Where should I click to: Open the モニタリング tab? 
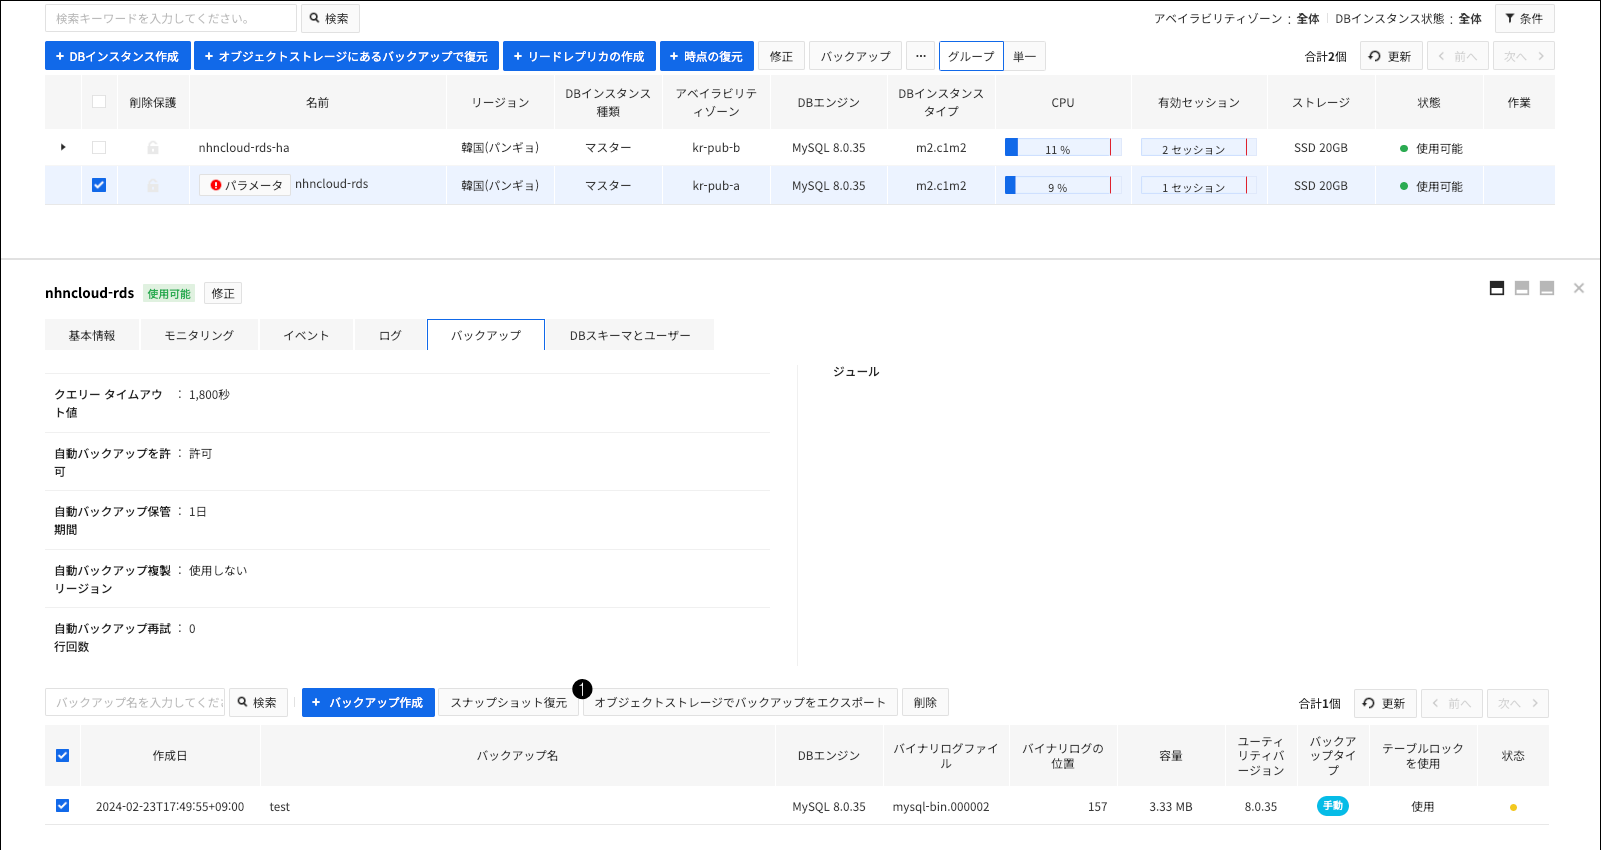(199, 335)
